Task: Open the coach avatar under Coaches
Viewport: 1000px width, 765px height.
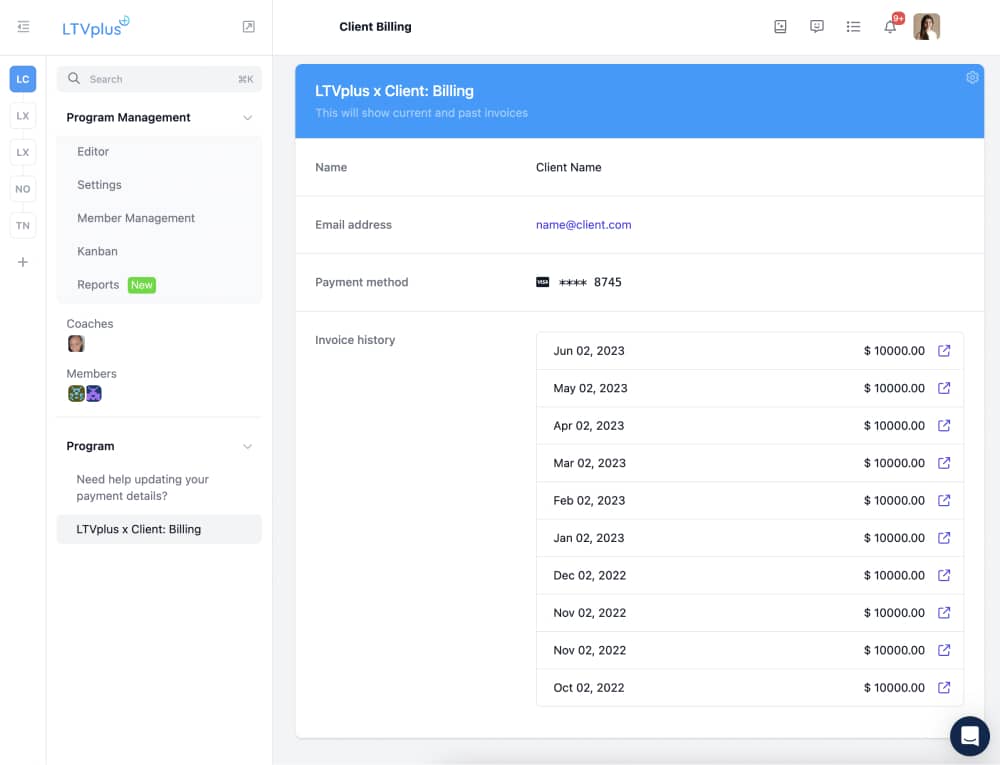Action: pos(76,344)
